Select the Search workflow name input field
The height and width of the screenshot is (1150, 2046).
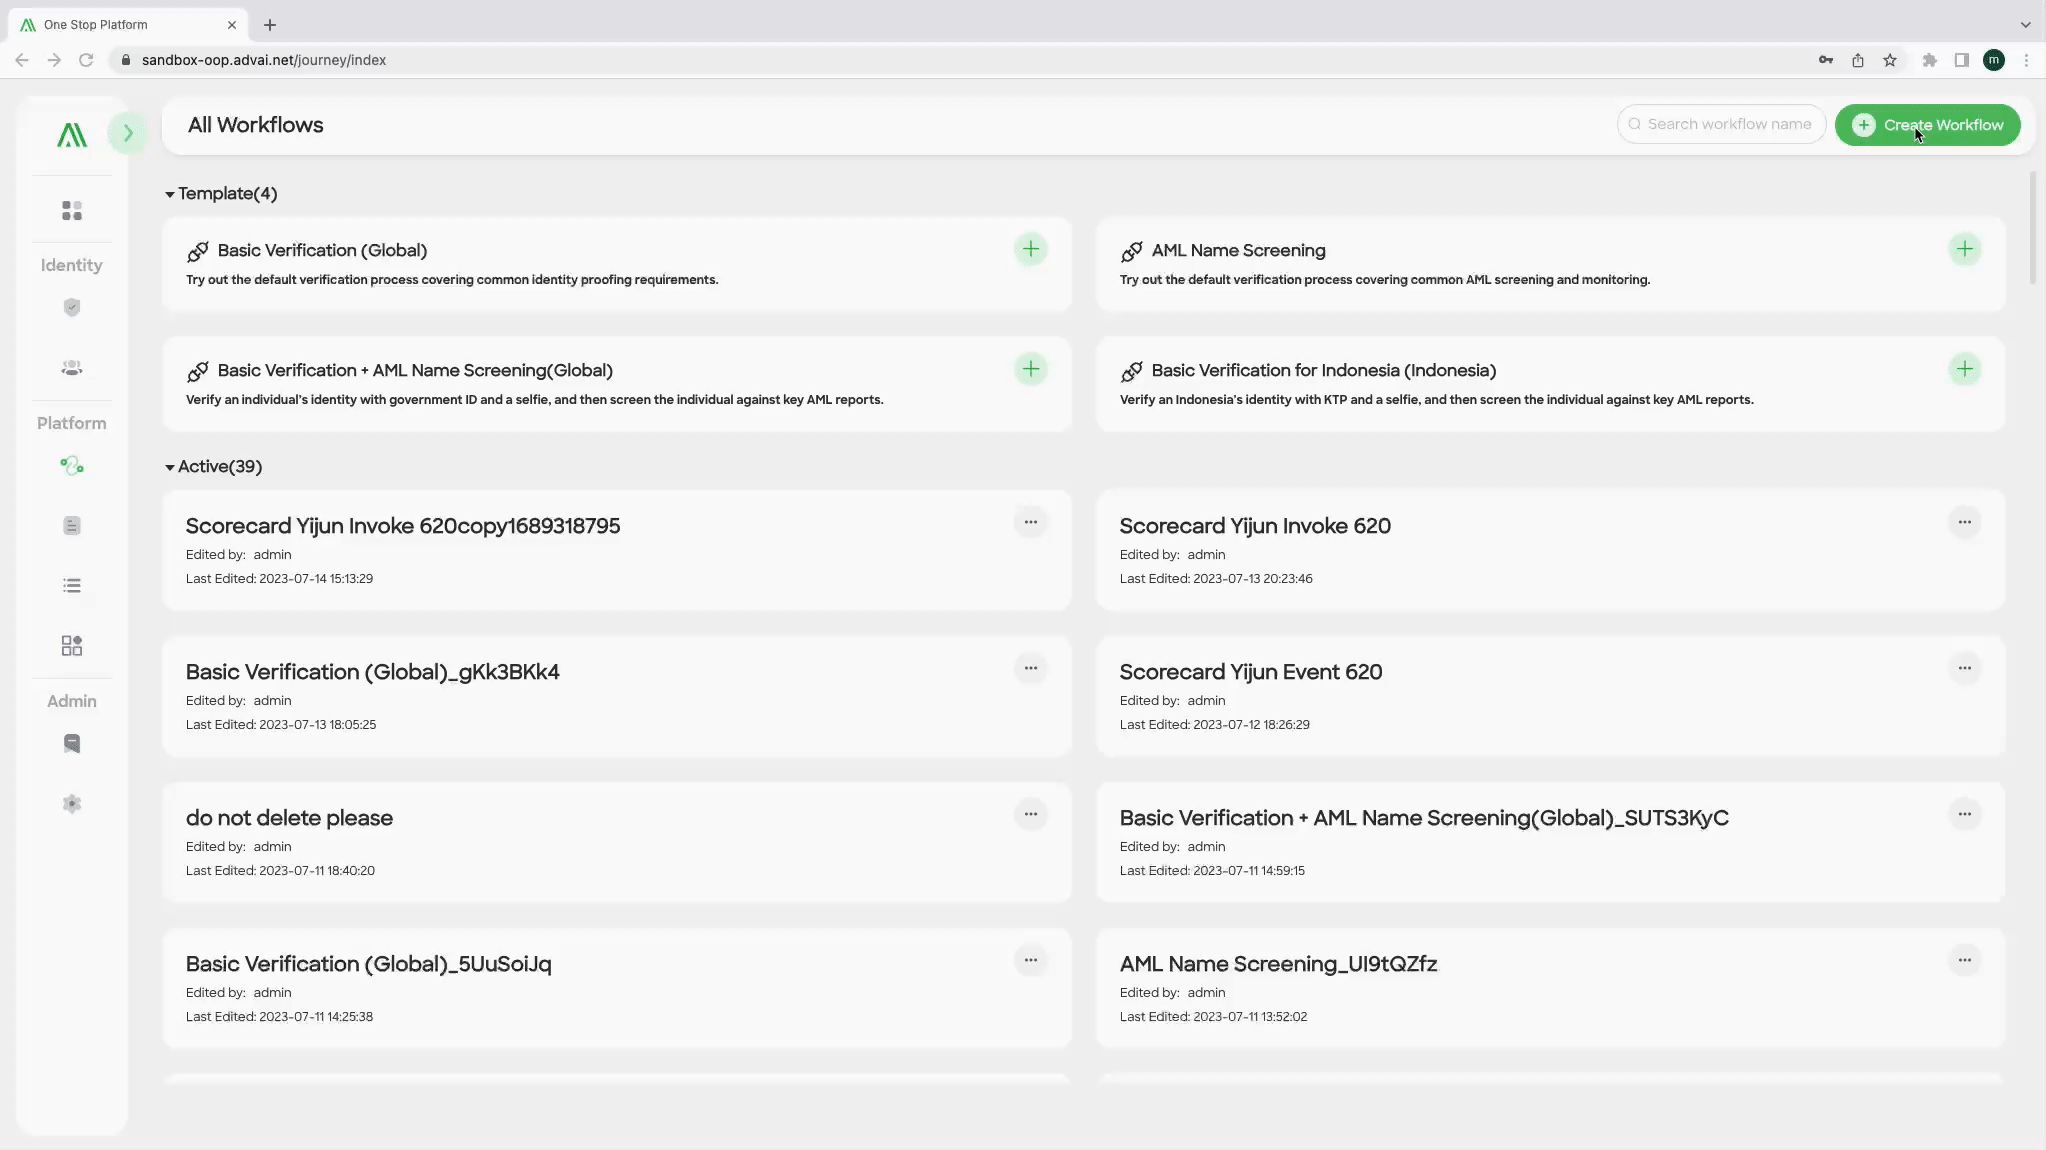click(x=1726, y=125)
